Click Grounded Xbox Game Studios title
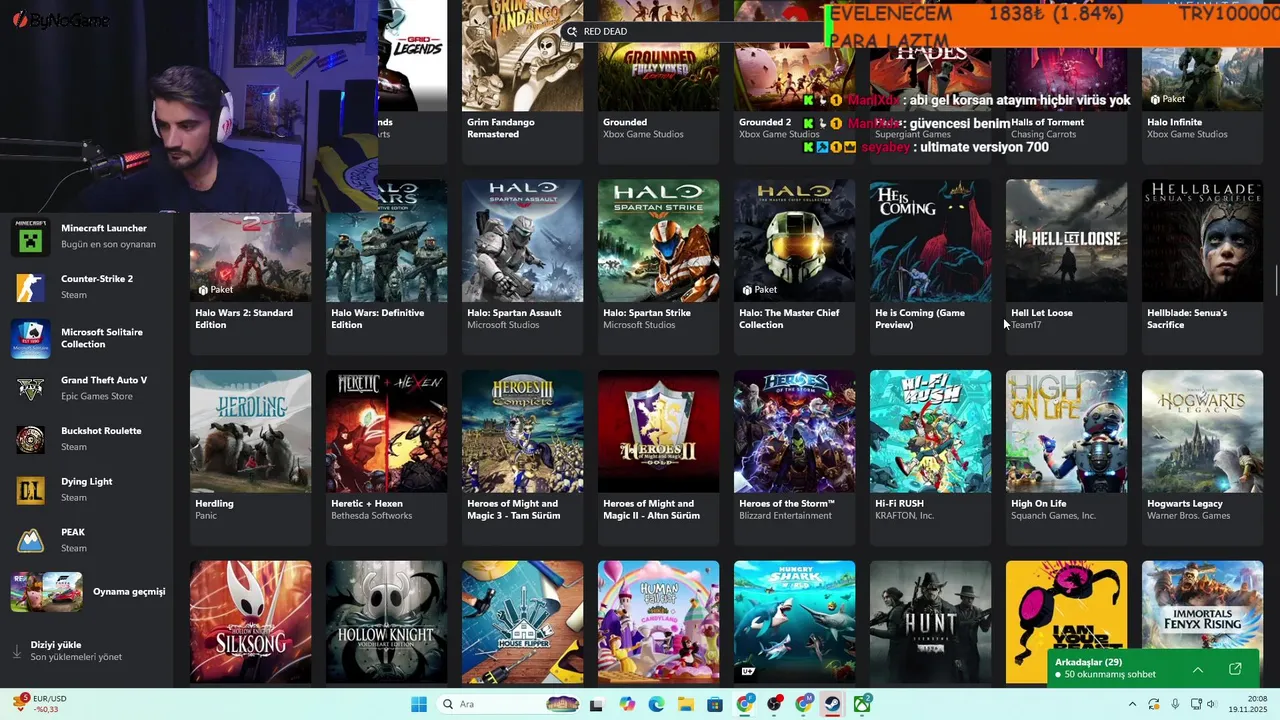Screen dimensions: 1280x720 (x=625, y=122)
